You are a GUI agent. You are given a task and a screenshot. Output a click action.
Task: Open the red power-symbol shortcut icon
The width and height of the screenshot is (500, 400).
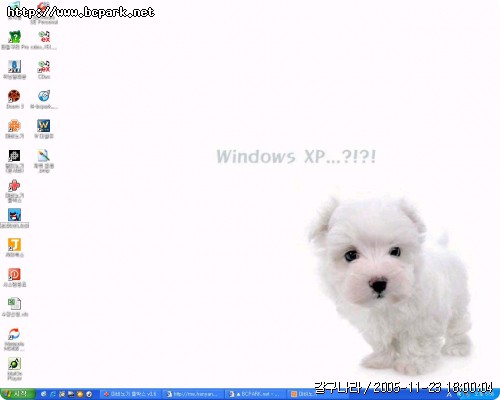14,274
